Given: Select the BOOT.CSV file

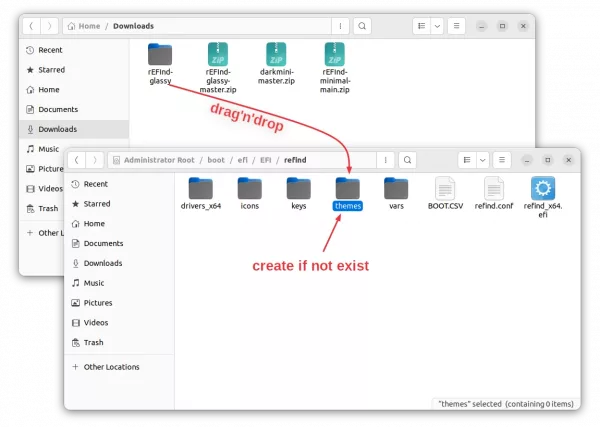Looking at the screenshot, I should coord(445,188).
